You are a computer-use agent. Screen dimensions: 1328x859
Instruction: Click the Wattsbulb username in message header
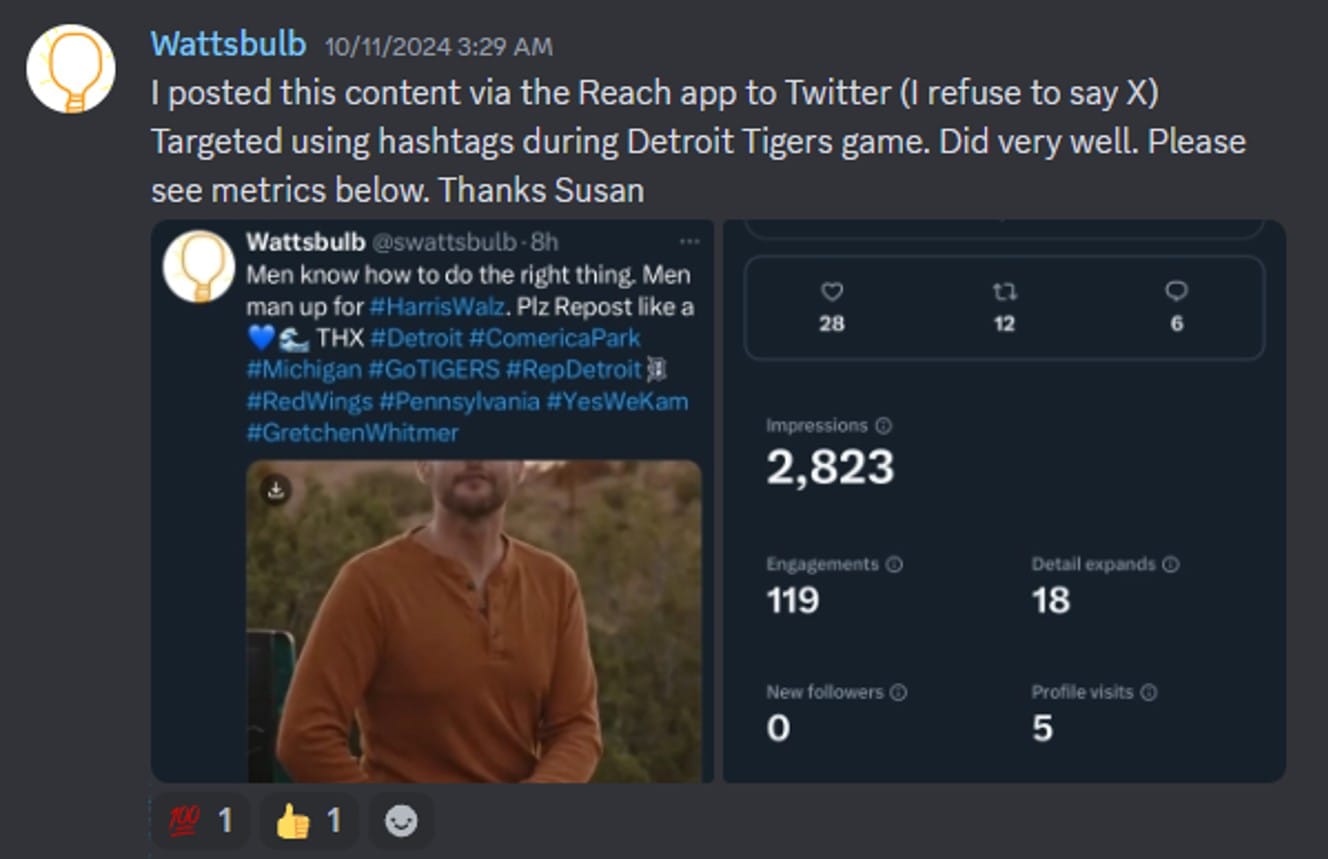click(228, 44)
